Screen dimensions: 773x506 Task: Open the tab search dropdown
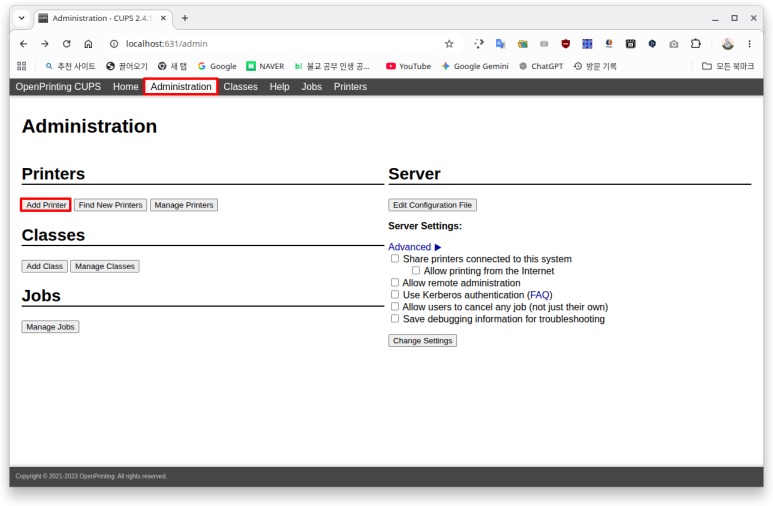click(22, 18)
